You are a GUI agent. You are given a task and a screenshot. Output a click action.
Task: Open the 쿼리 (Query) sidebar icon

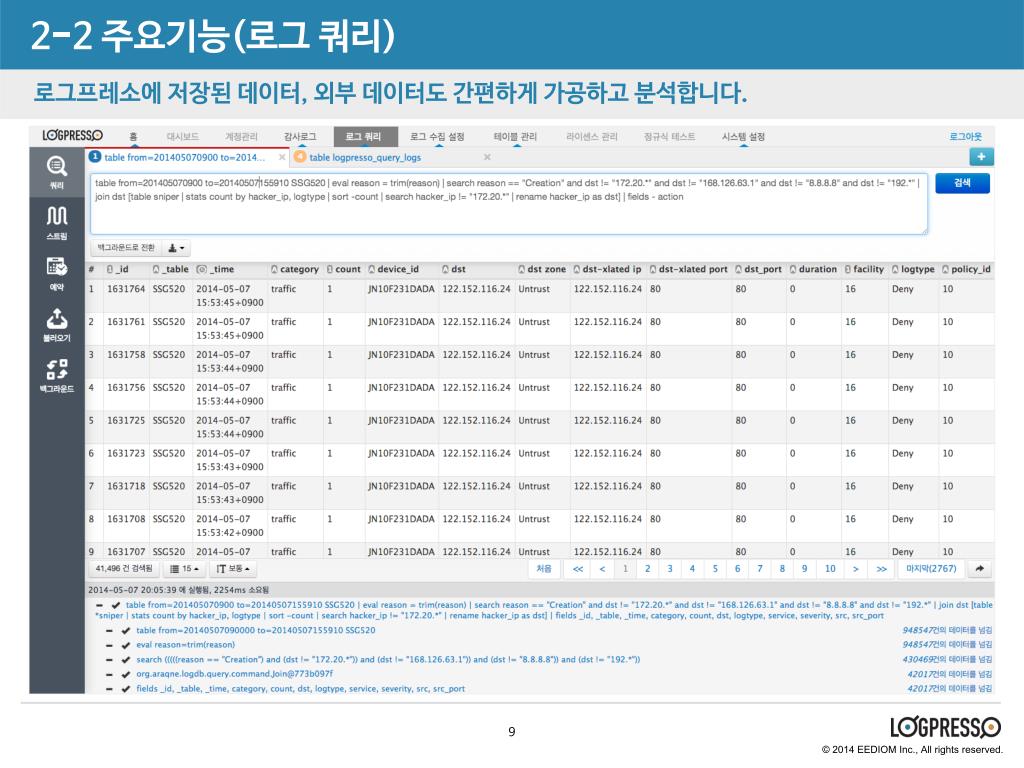coord(57,172)
